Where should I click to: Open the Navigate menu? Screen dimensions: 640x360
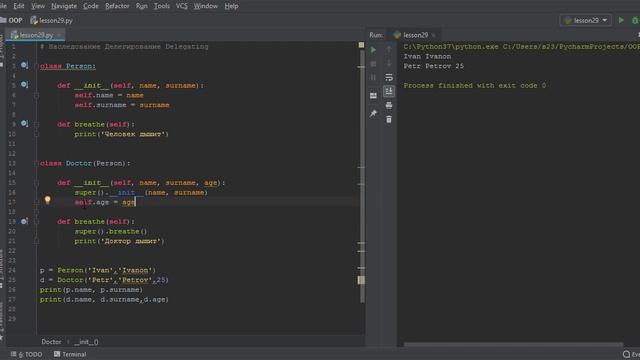(64, 6)
